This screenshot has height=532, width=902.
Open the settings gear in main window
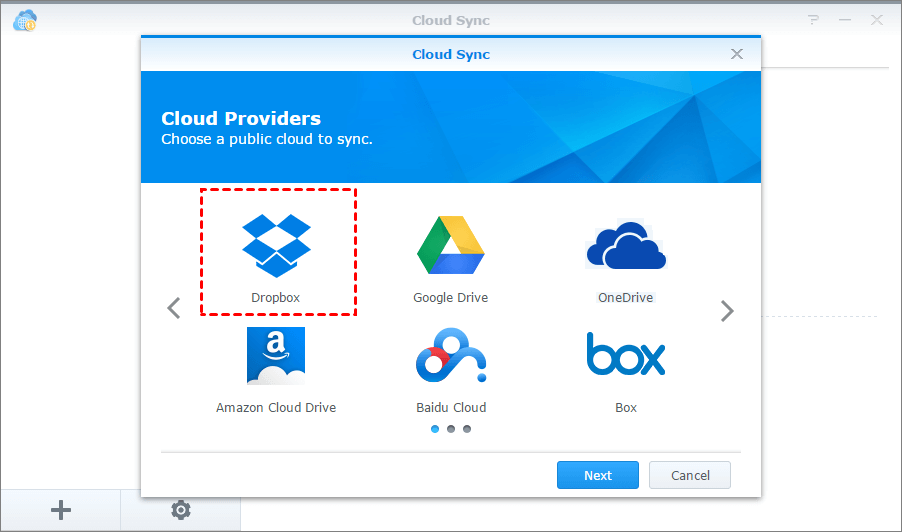point(181,510)
